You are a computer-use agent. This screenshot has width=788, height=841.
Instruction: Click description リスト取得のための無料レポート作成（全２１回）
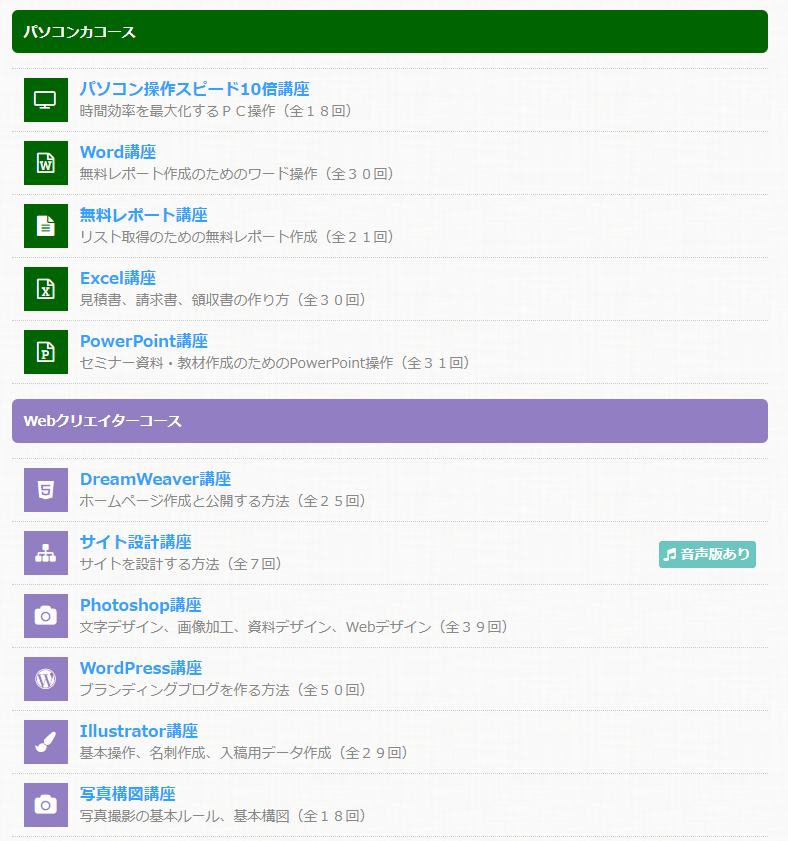(x=239, y=237)
